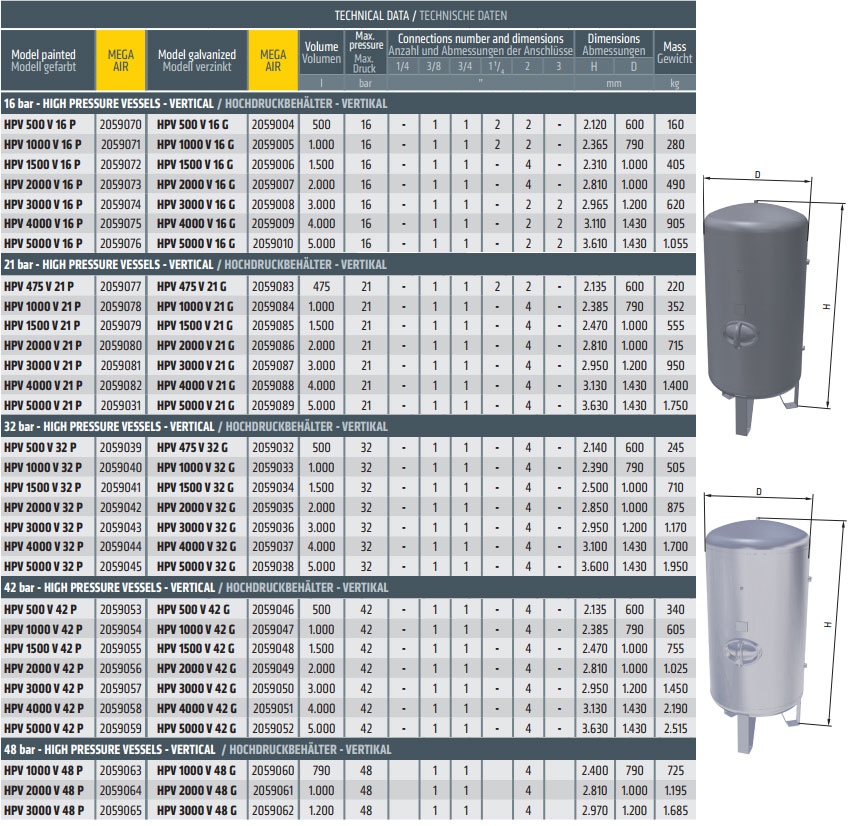This screenshot has width=848, height=826.
Task: Select model 'HPV 5000 V 42 P'
Action: click(x=44, y=728)
